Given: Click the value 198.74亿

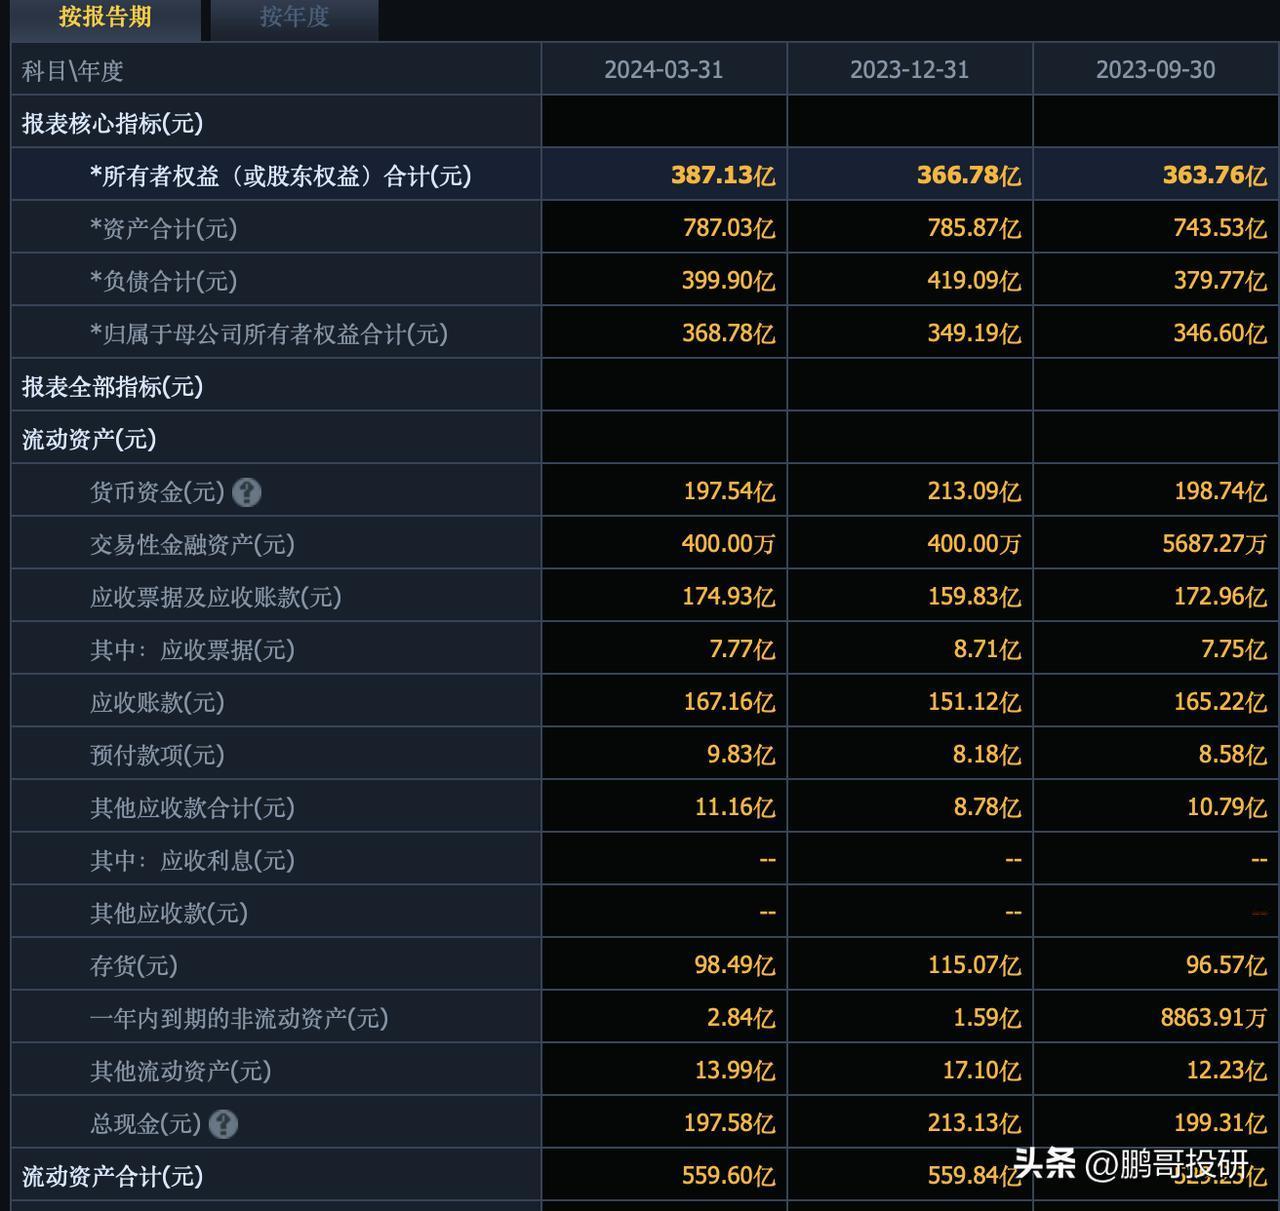Looking at the screenshot, I should [1220, 491].
